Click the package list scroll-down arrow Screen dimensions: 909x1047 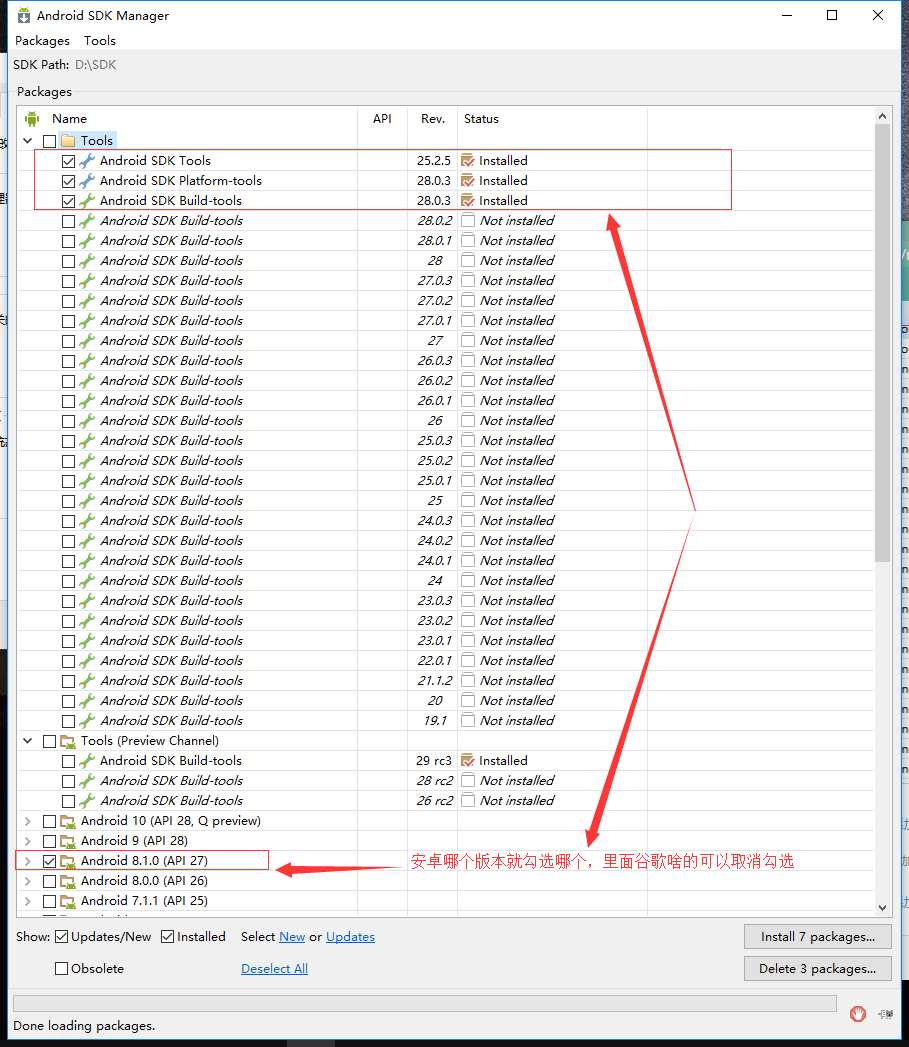pos(882,907)
